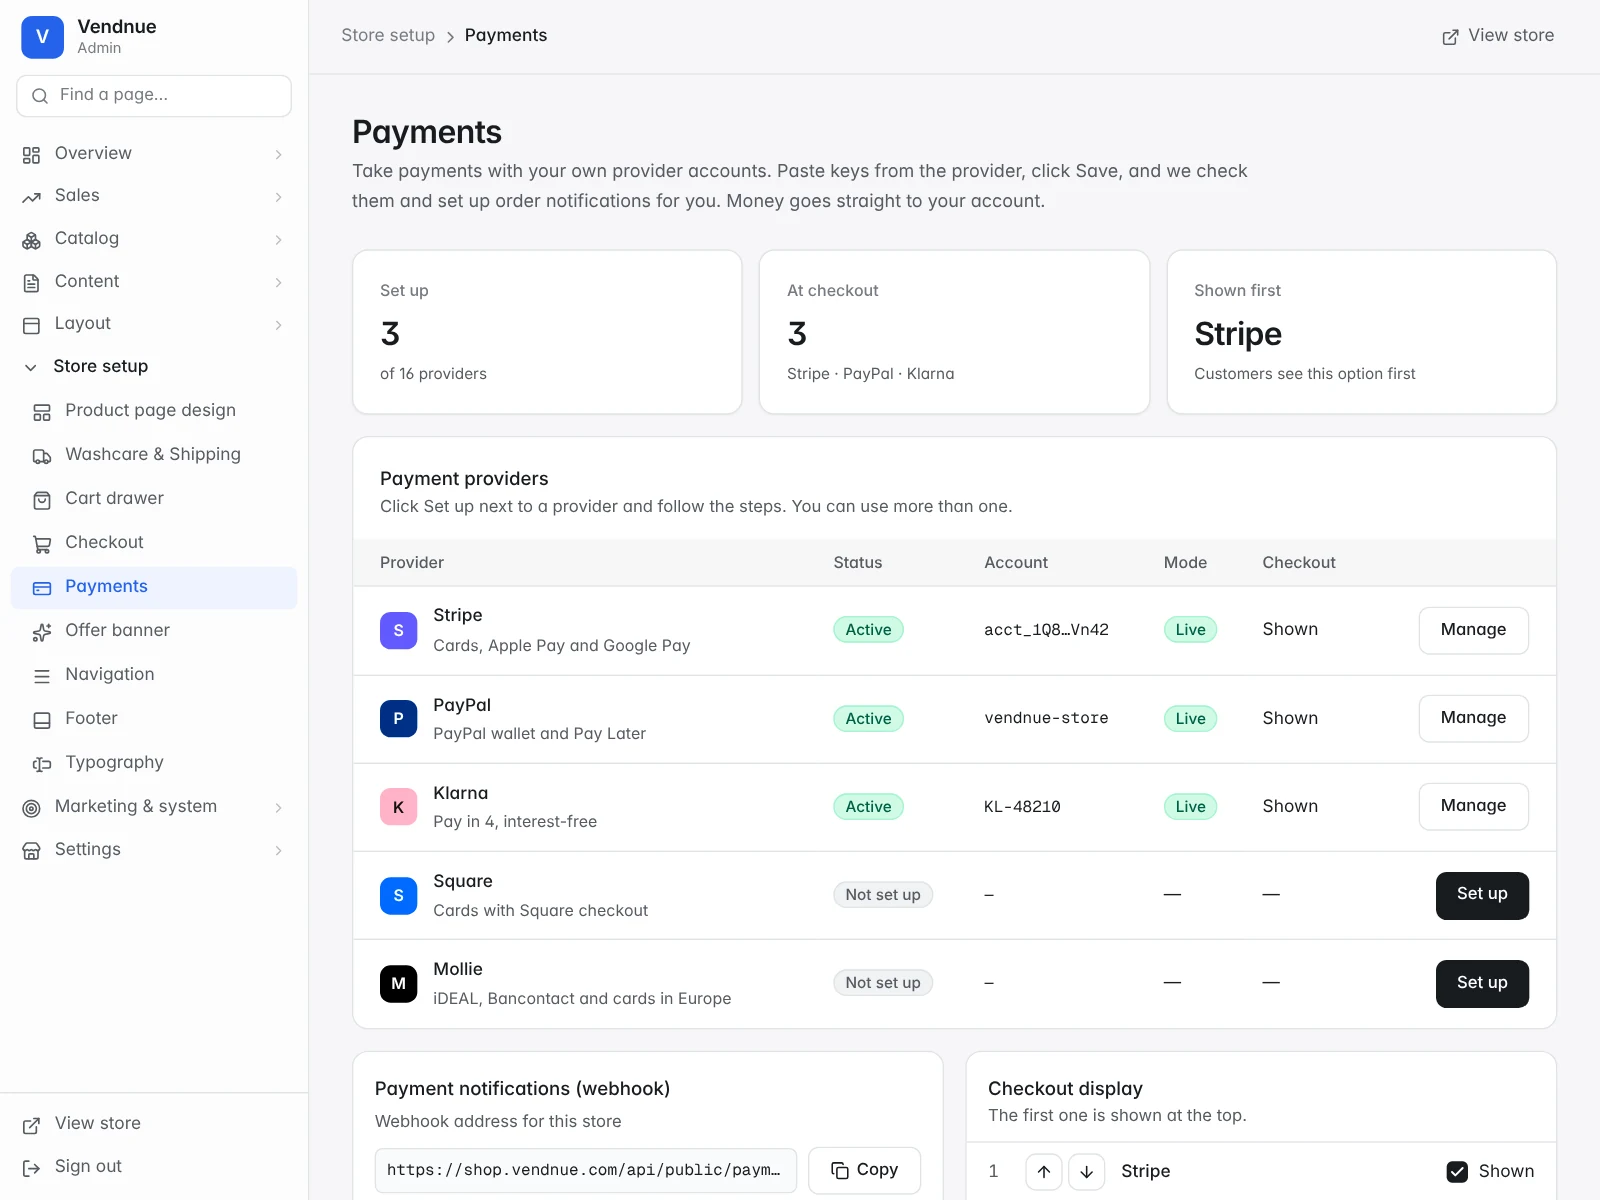Click Manage for Klarna
This screenshot has height=1200, width=1600.
tap(1473, 806)
